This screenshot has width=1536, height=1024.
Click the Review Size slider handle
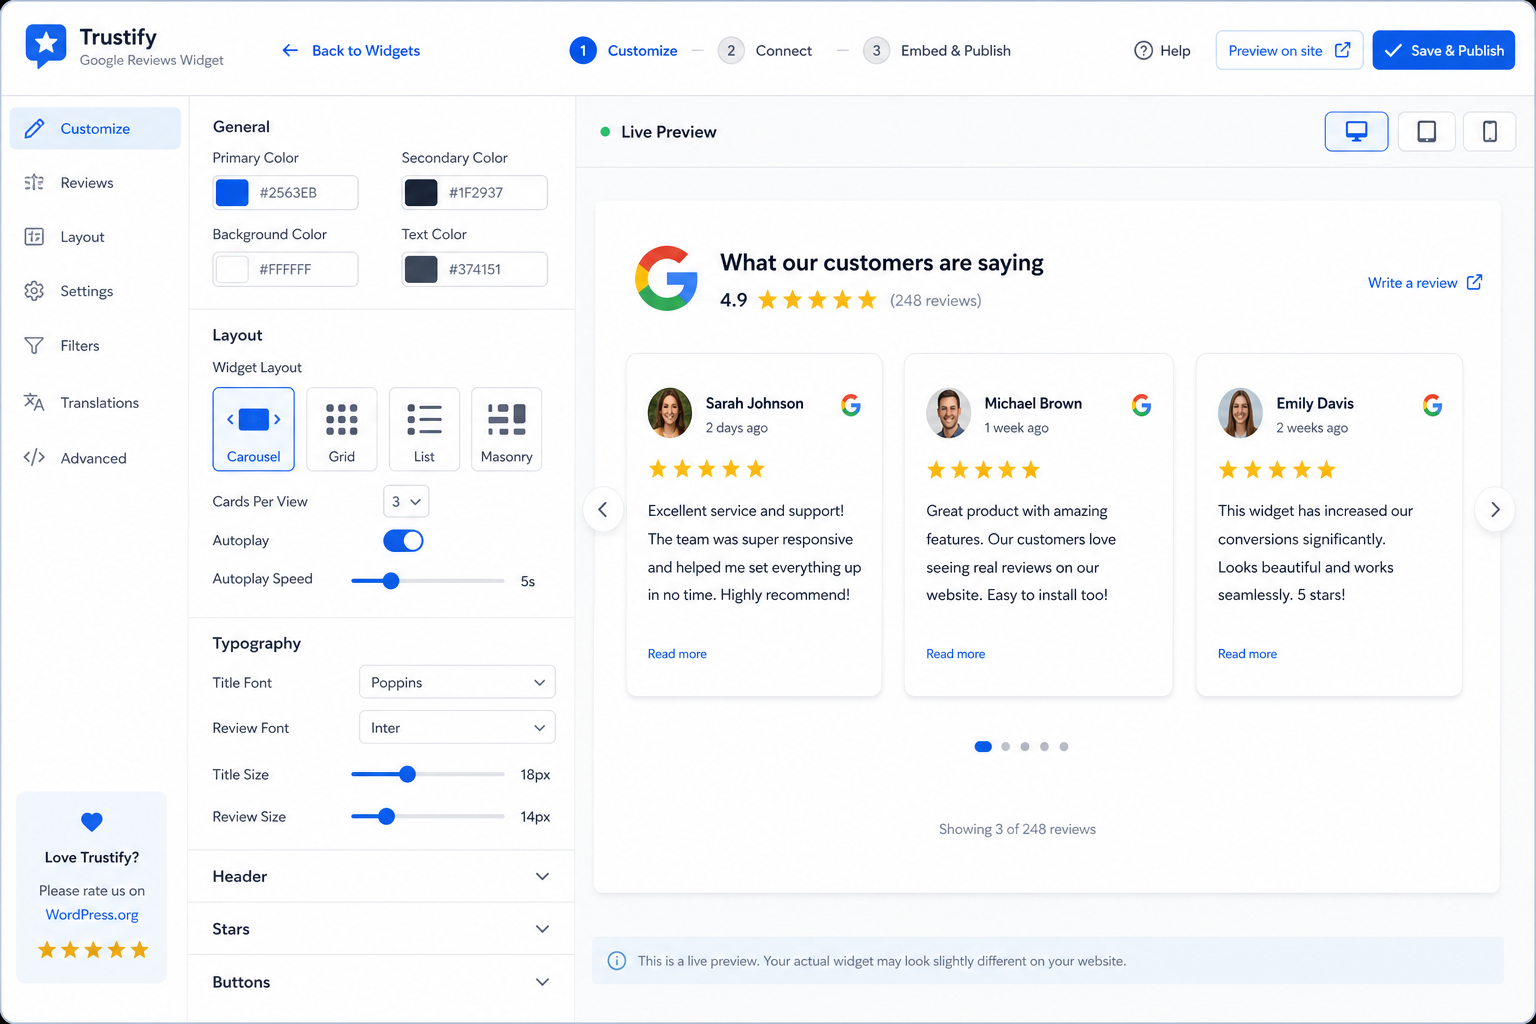386,817
